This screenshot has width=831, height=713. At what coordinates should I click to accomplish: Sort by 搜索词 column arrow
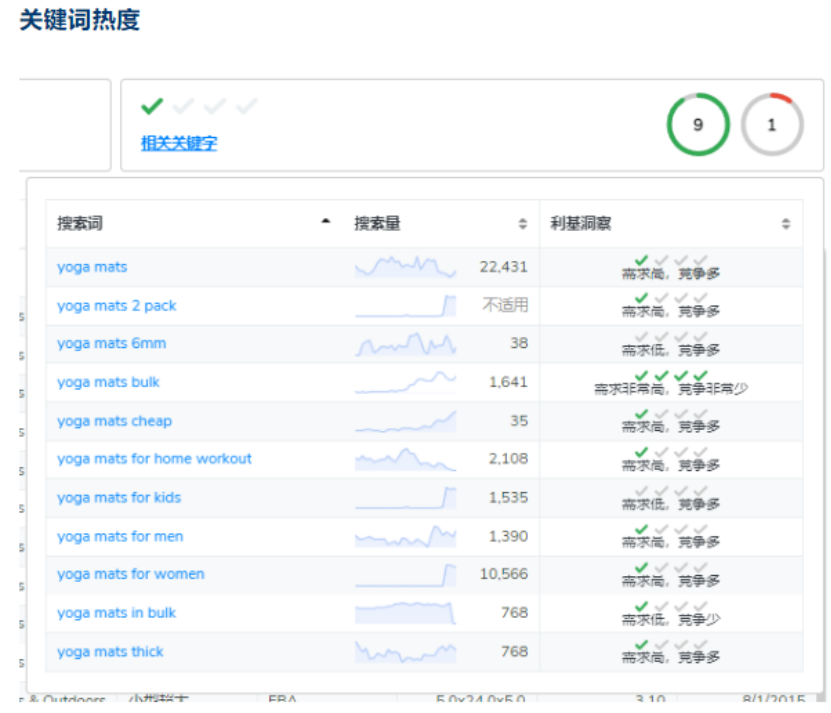325,223
